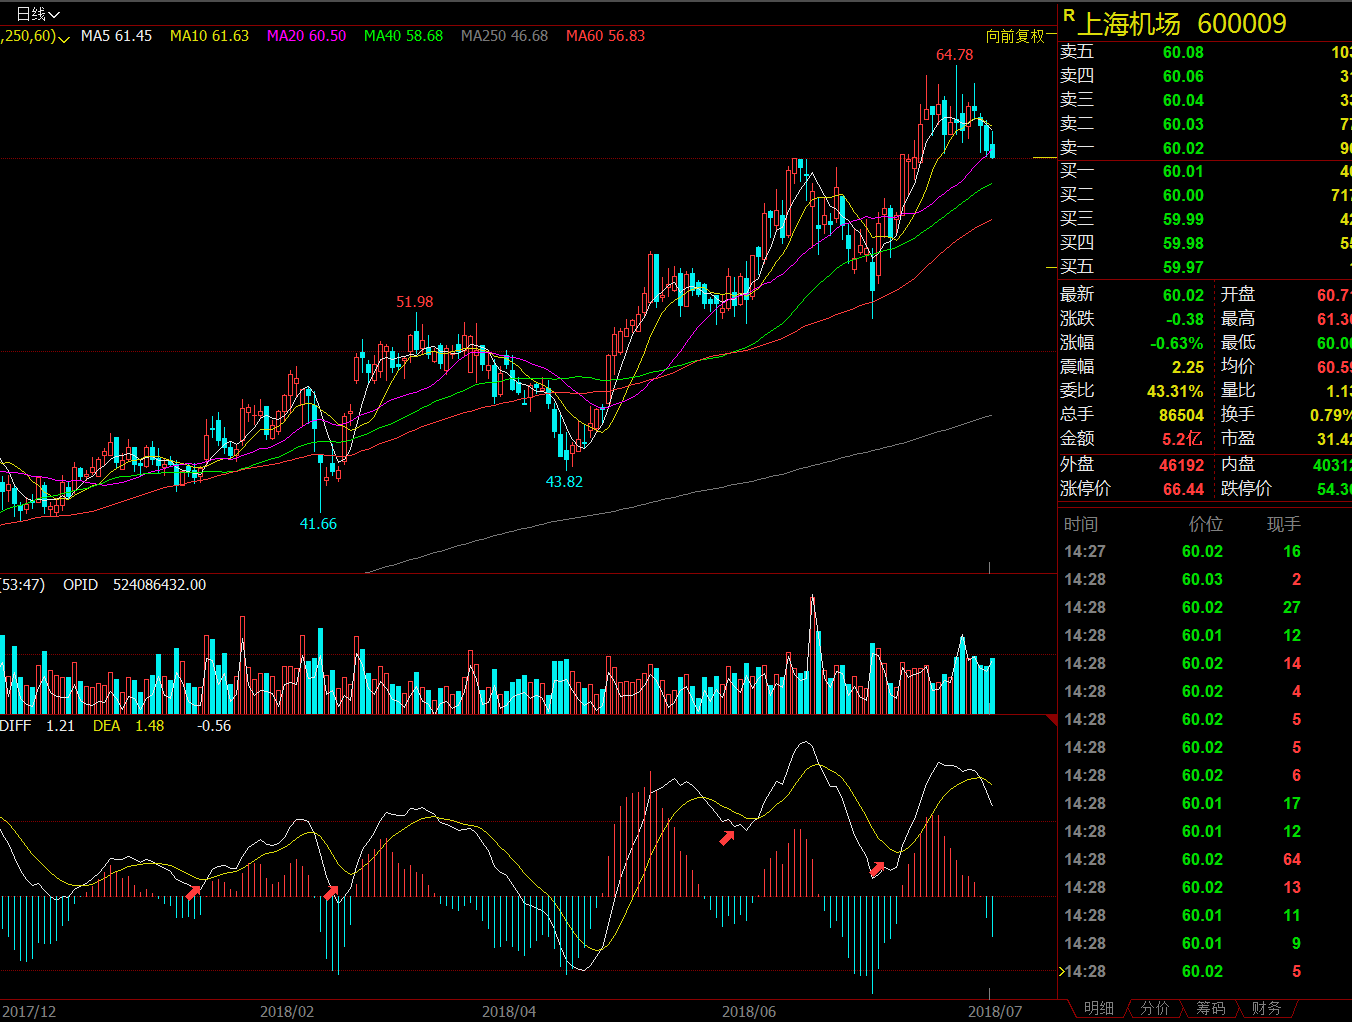Screen dimensions: 1352x1022
Task: Click the 2018/06 date axis label
Action: [749, 1011]
